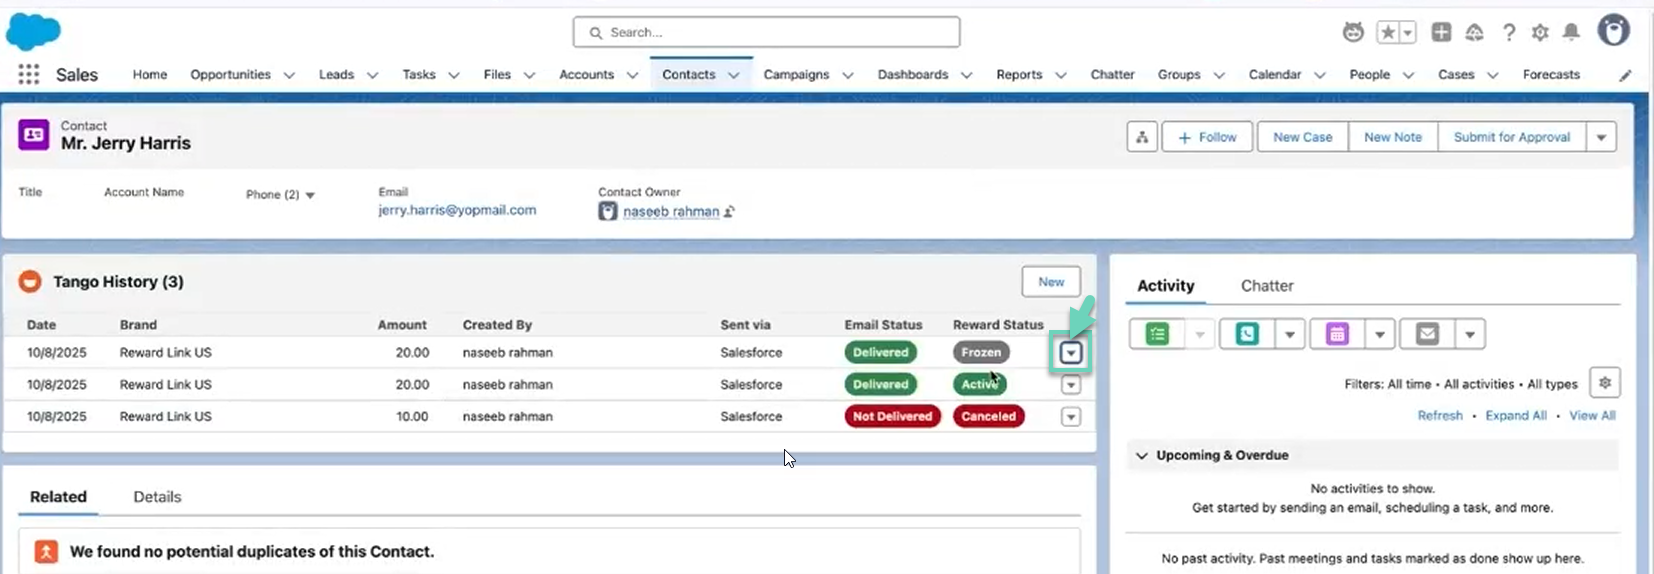The height and width of the screenshot is (574, 1654).
Task: Expand the Phone (2) dropdown
Action: pos(310,195)
